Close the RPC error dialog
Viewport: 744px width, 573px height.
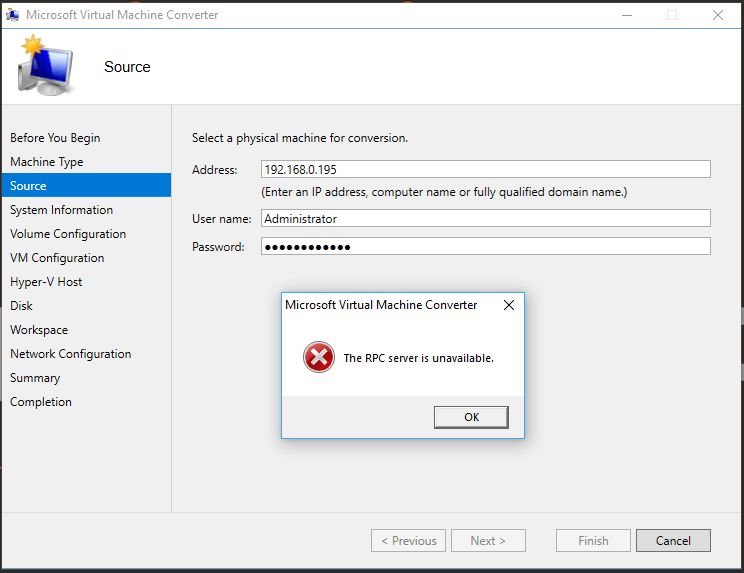click(x=509, y=305)
